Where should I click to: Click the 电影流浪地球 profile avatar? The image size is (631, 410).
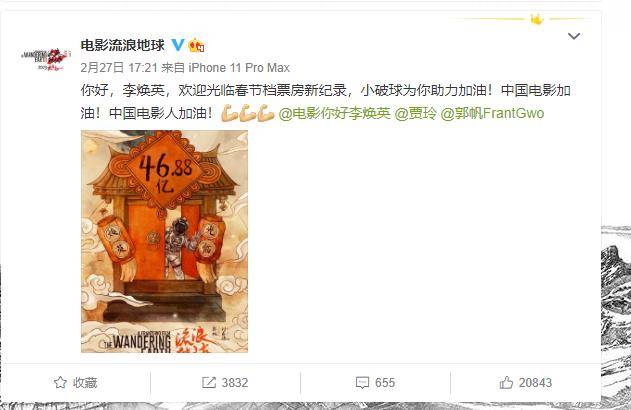[45, 59]
